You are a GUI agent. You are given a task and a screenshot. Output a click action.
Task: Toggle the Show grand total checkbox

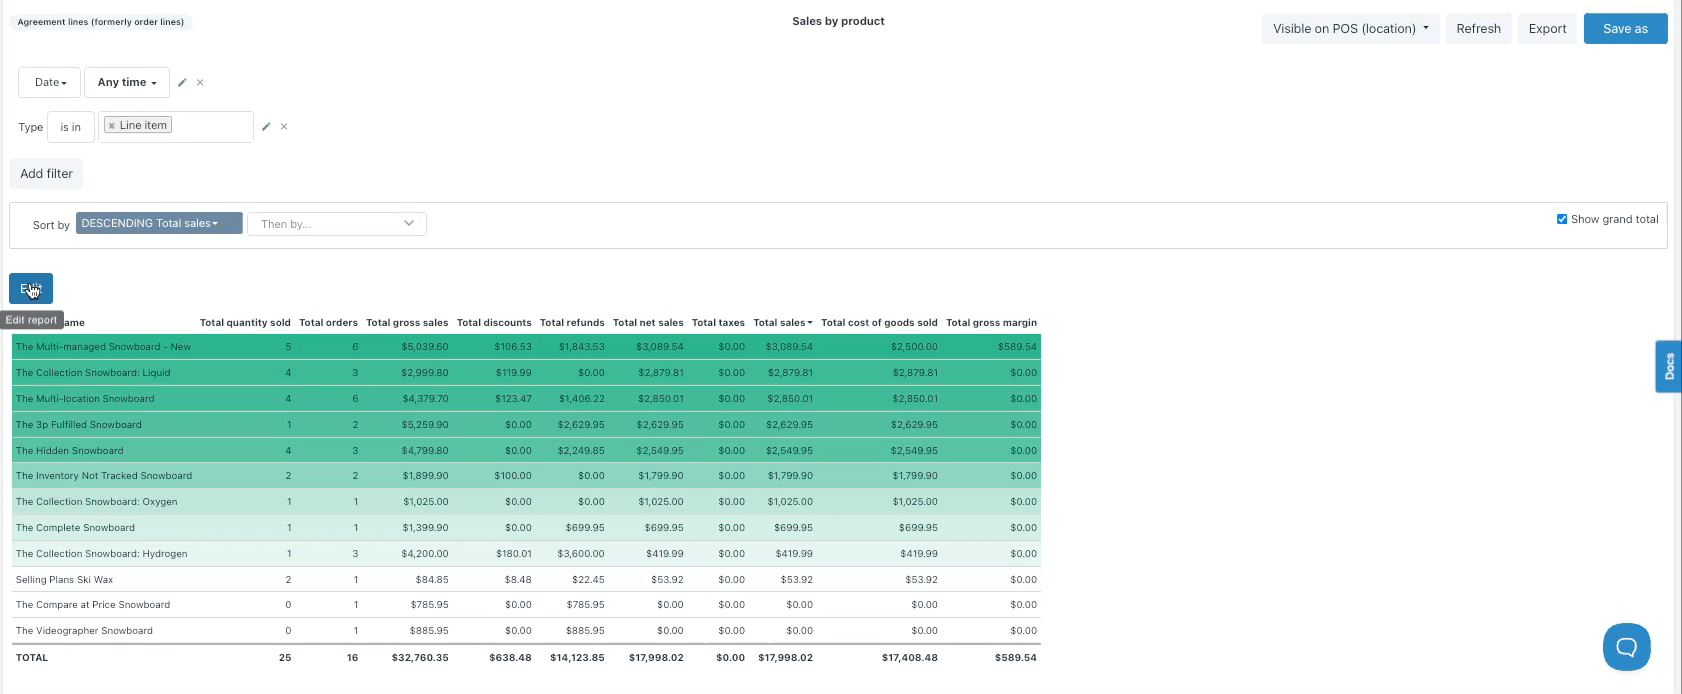pos(1562,219)
